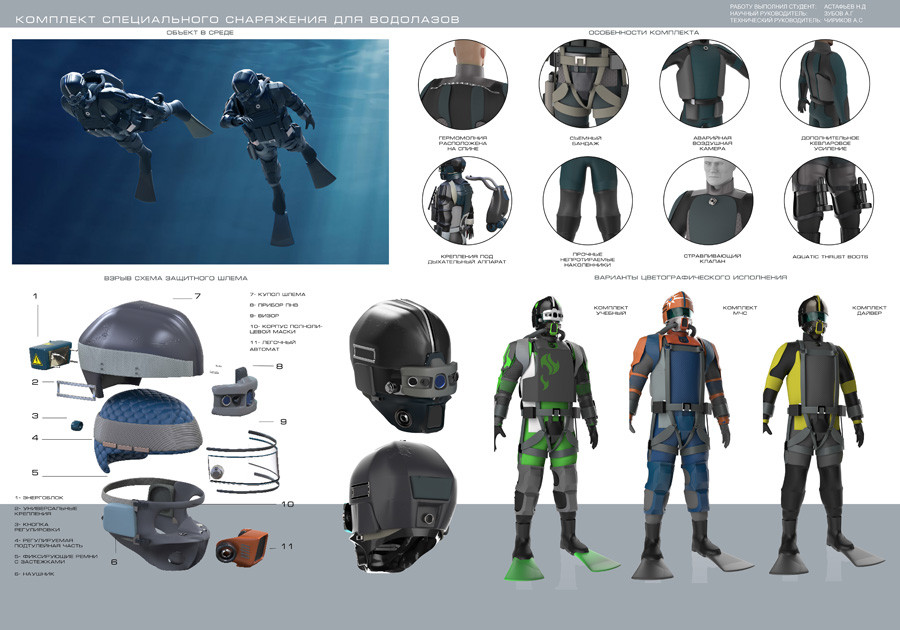Select the transparent visor part

242,462
